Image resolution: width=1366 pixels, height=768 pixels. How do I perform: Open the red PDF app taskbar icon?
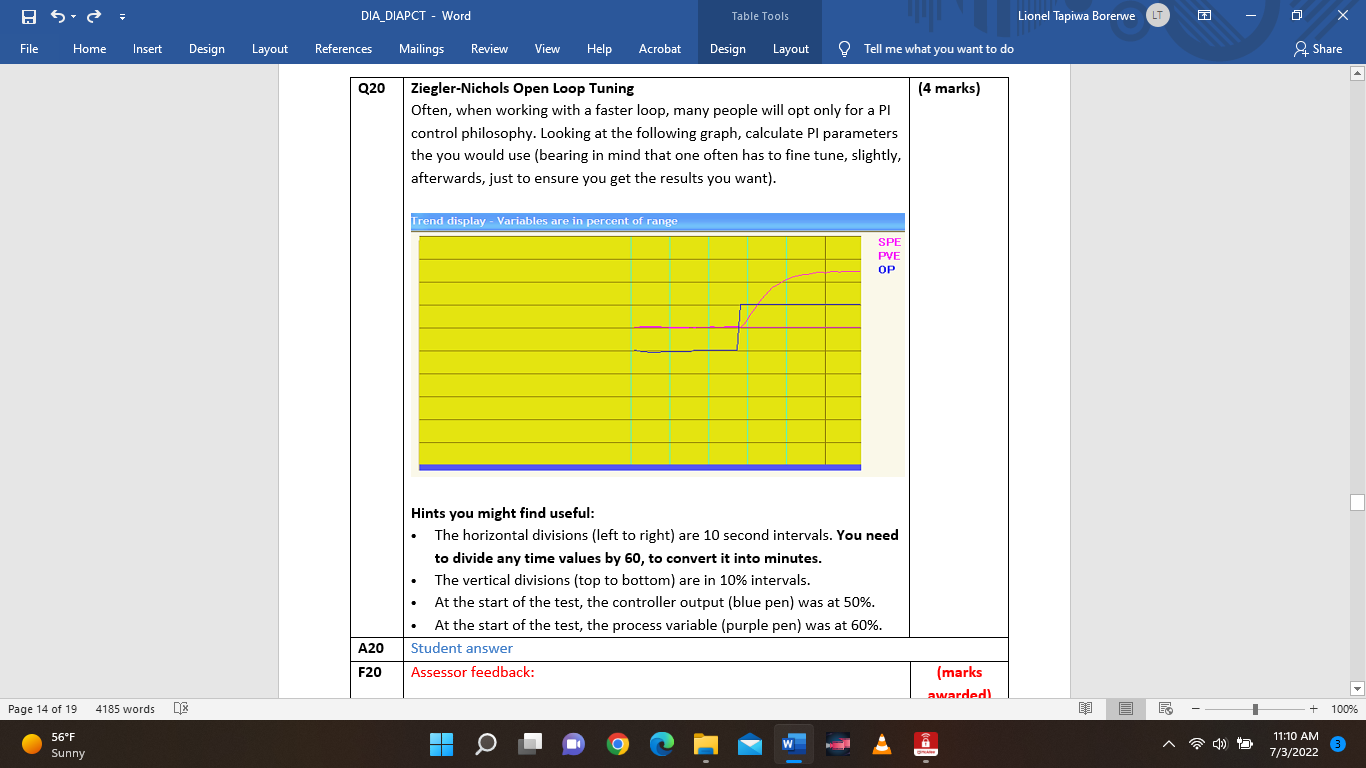point(926,744)
